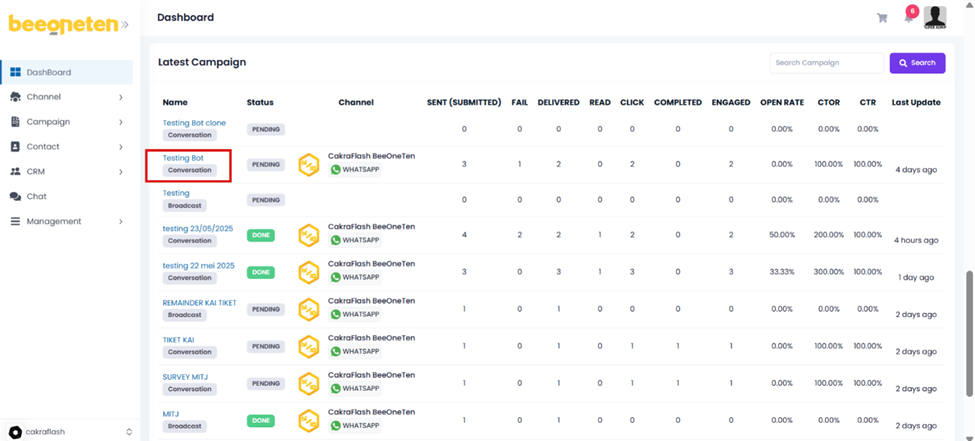Select DashBoard in the sidebar
The image size is (975, 441).
pyautogui.click(x=48, y=73)
